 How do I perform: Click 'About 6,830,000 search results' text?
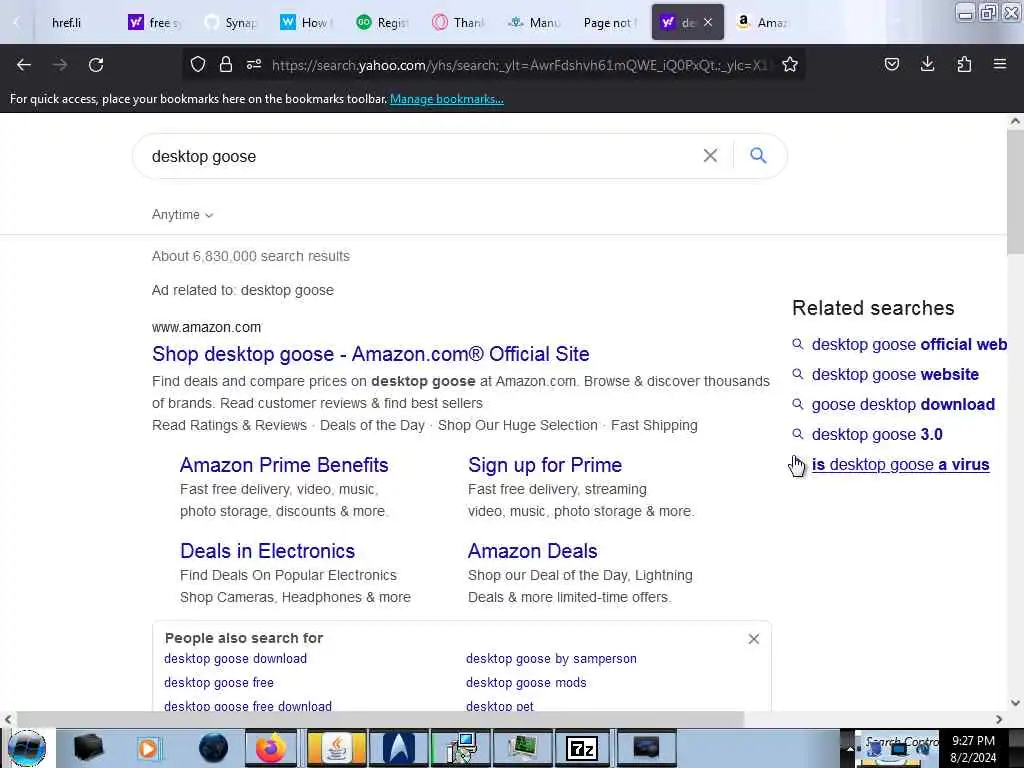click(251, 256)
